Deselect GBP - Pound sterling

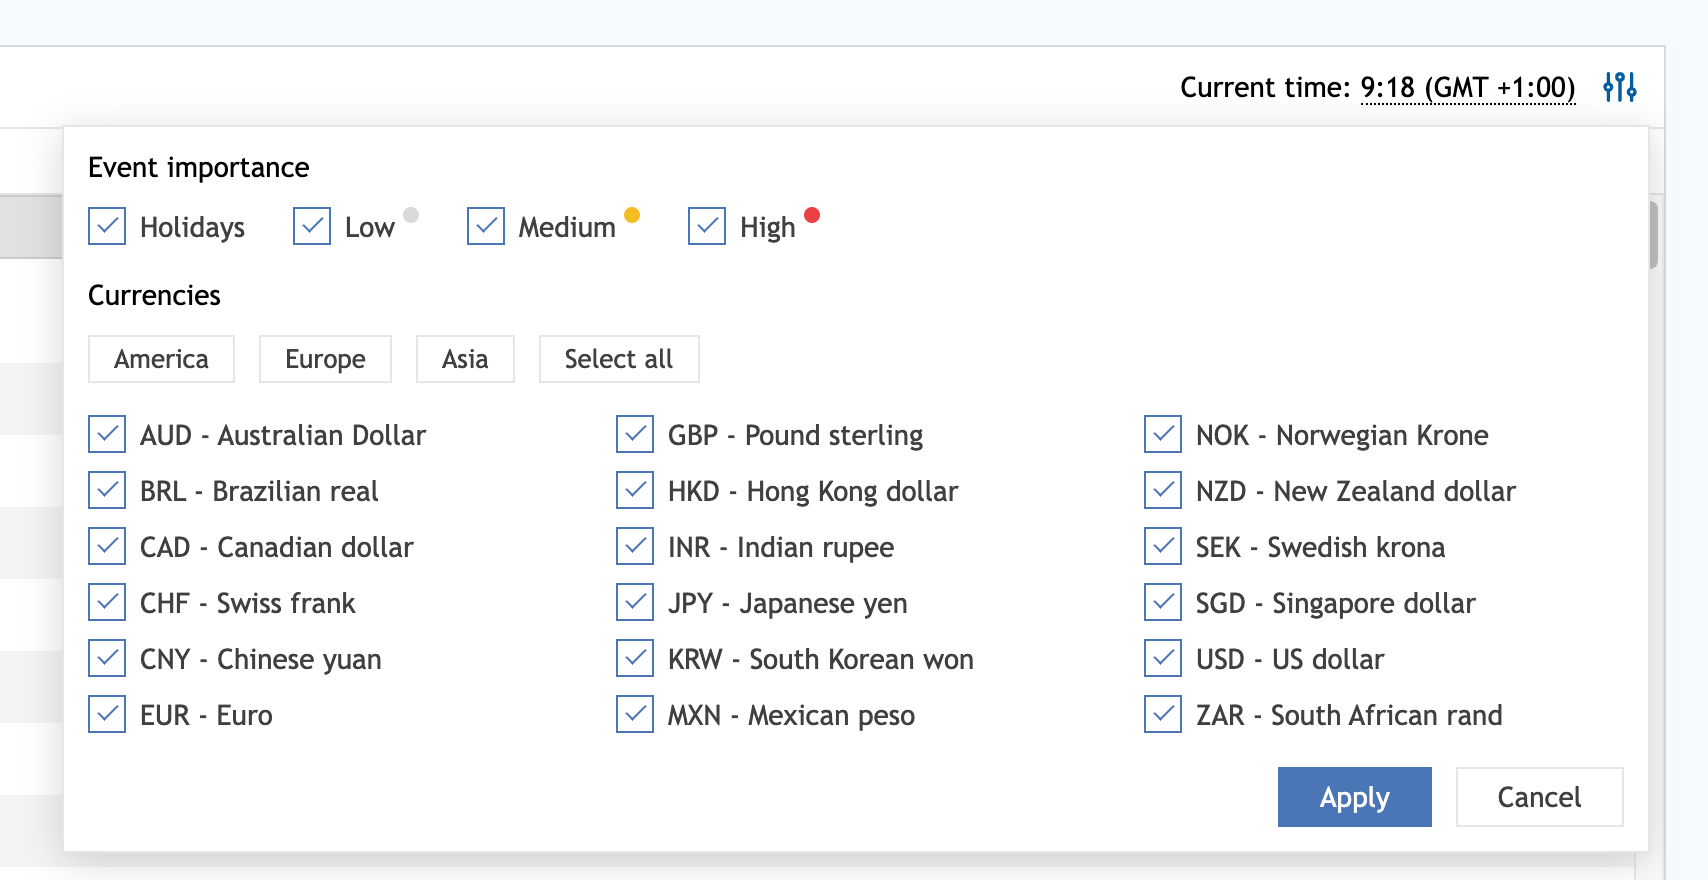click(635, 434)
